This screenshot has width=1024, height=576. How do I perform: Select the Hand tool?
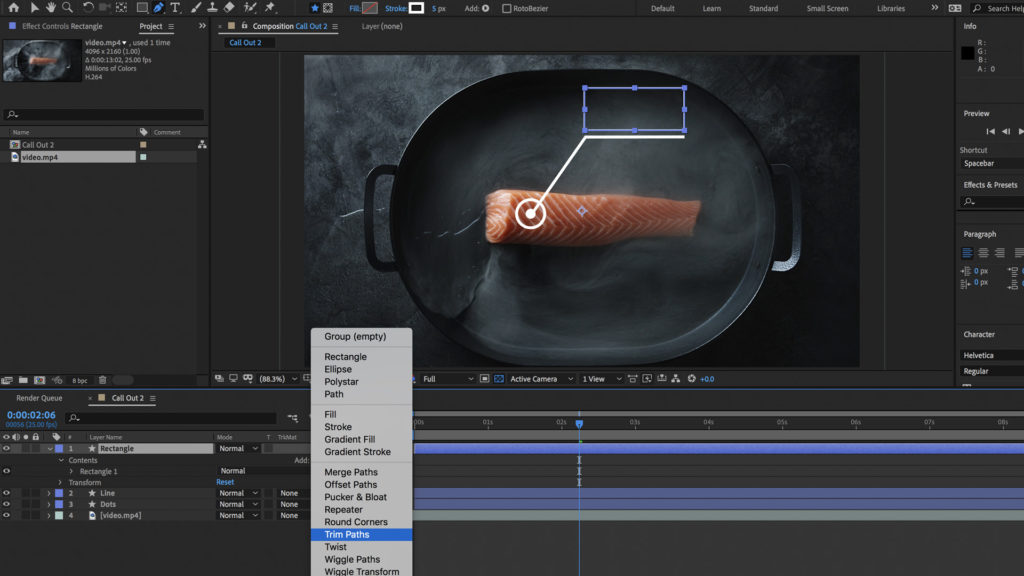(52, 8)
